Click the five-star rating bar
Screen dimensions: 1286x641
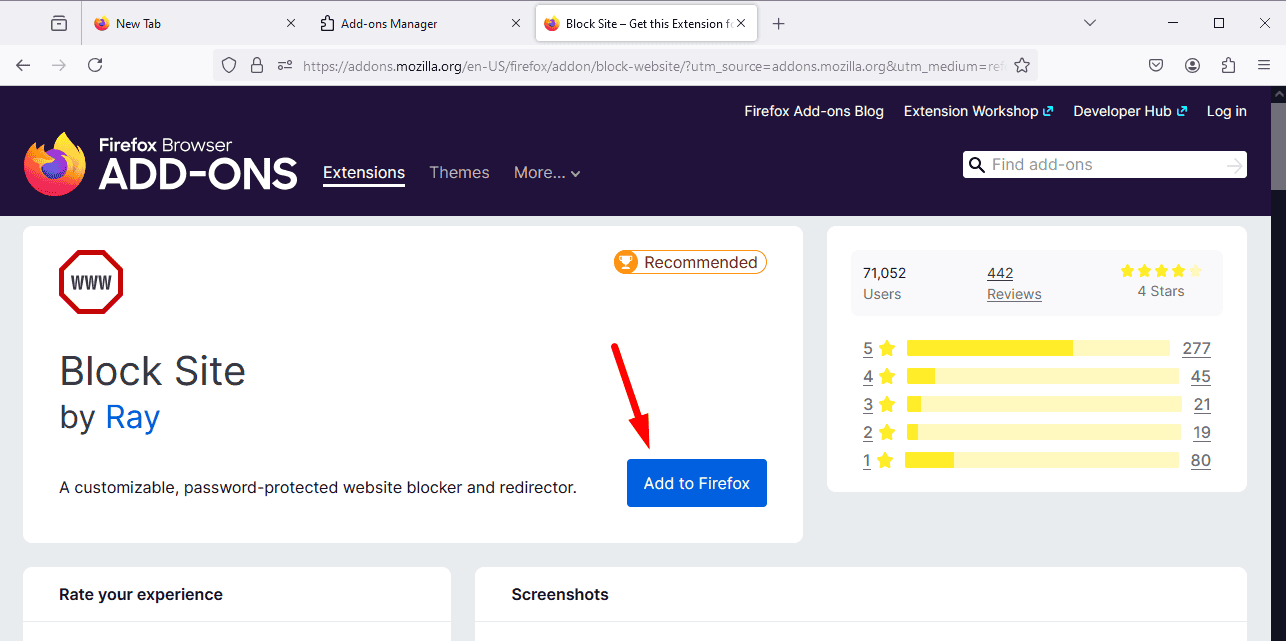[1038, 348]
